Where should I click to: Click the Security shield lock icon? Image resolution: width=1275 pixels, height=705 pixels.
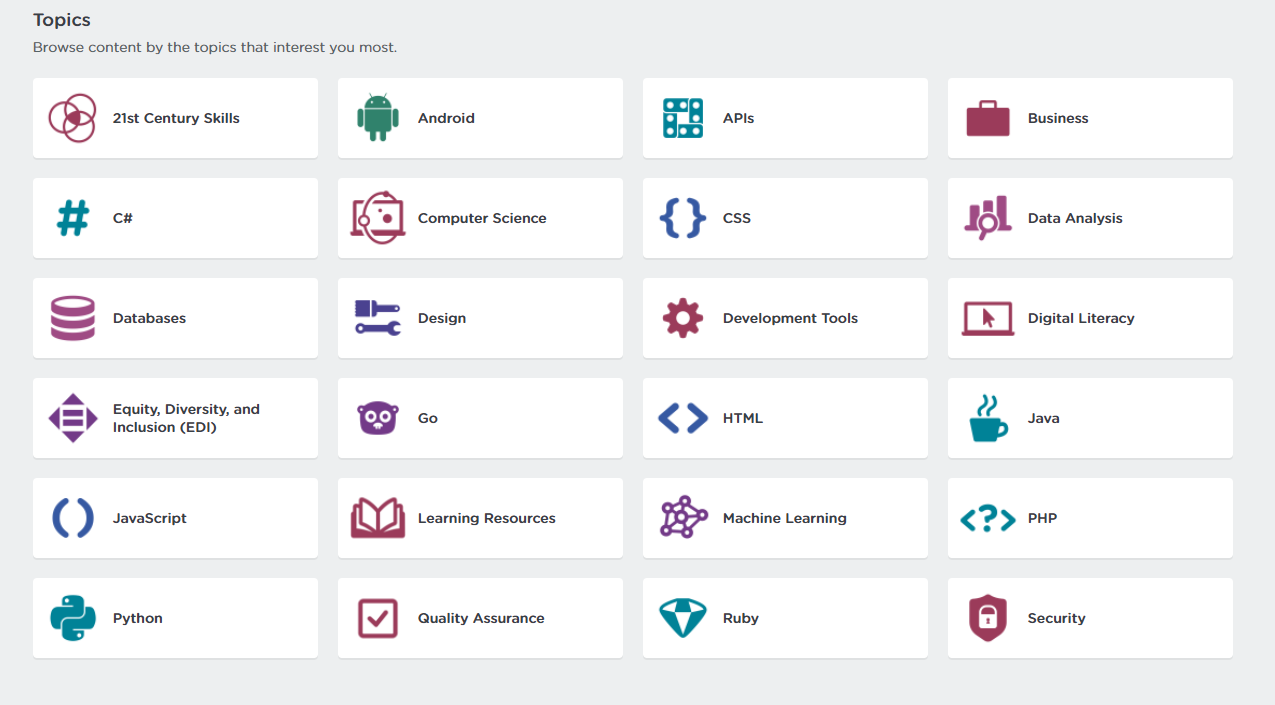(988, 618)
